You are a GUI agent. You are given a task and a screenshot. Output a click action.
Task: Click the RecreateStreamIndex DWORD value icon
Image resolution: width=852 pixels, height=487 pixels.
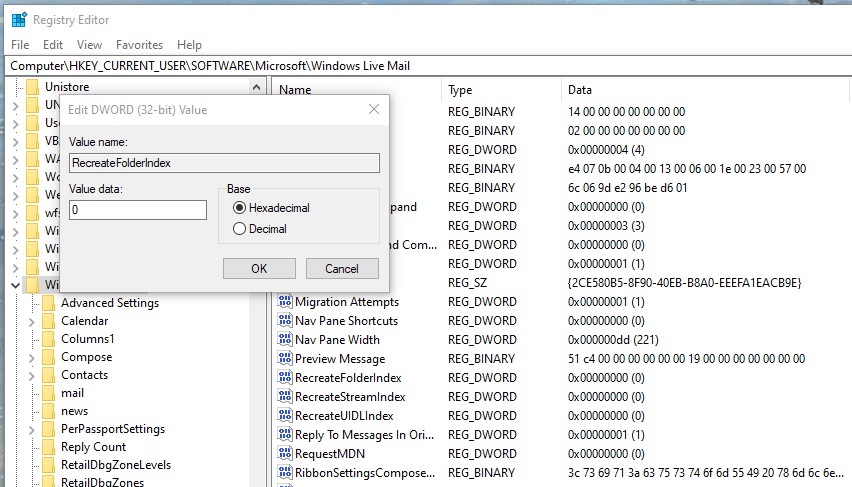tap(285, 396)
